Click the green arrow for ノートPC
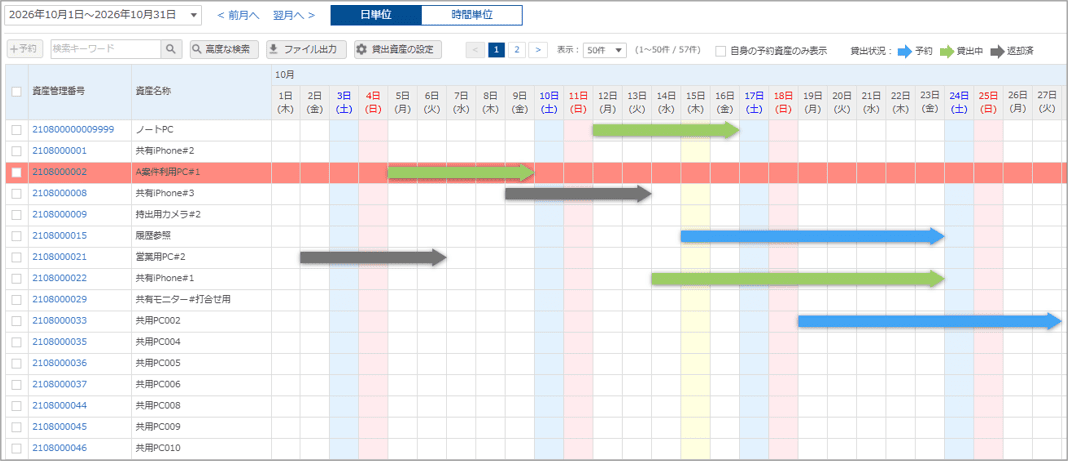 pyautogui.click(x=665, y=130)
